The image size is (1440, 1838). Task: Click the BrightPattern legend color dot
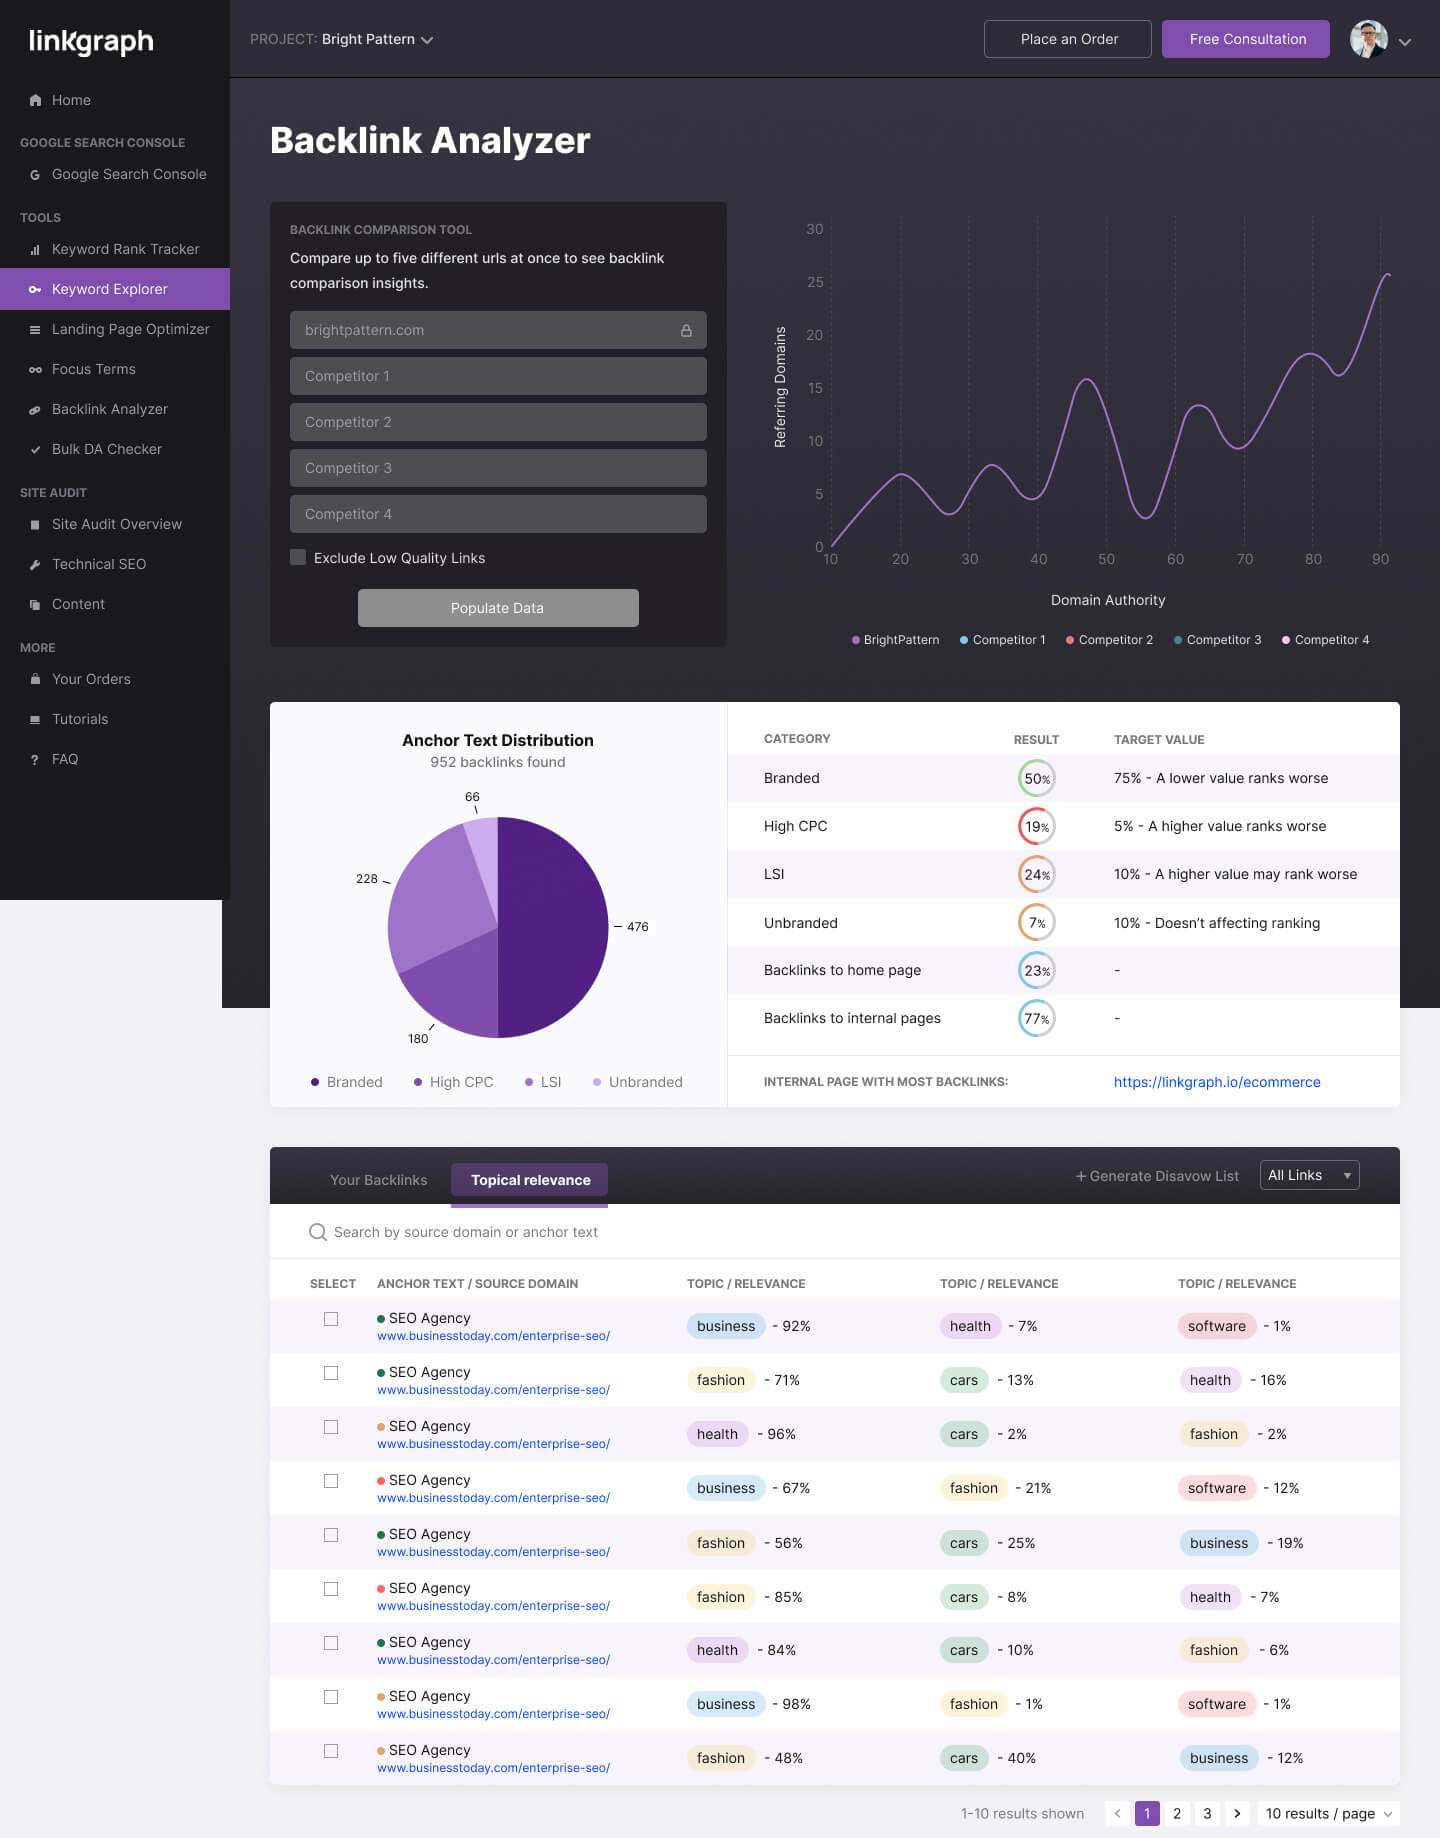click(x=856, y=640)
